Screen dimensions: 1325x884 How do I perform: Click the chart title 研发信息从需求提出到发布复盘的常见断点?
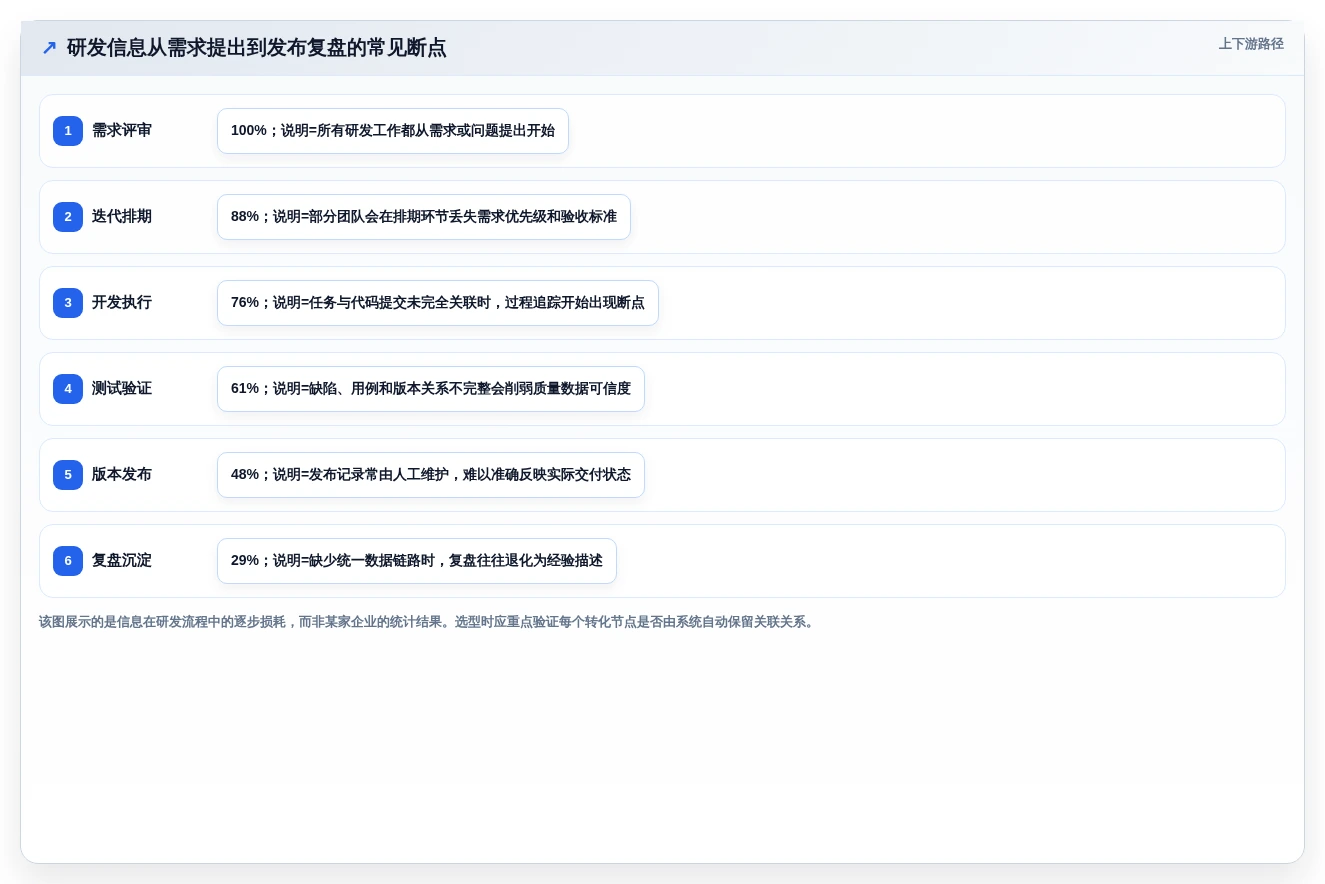256,48
